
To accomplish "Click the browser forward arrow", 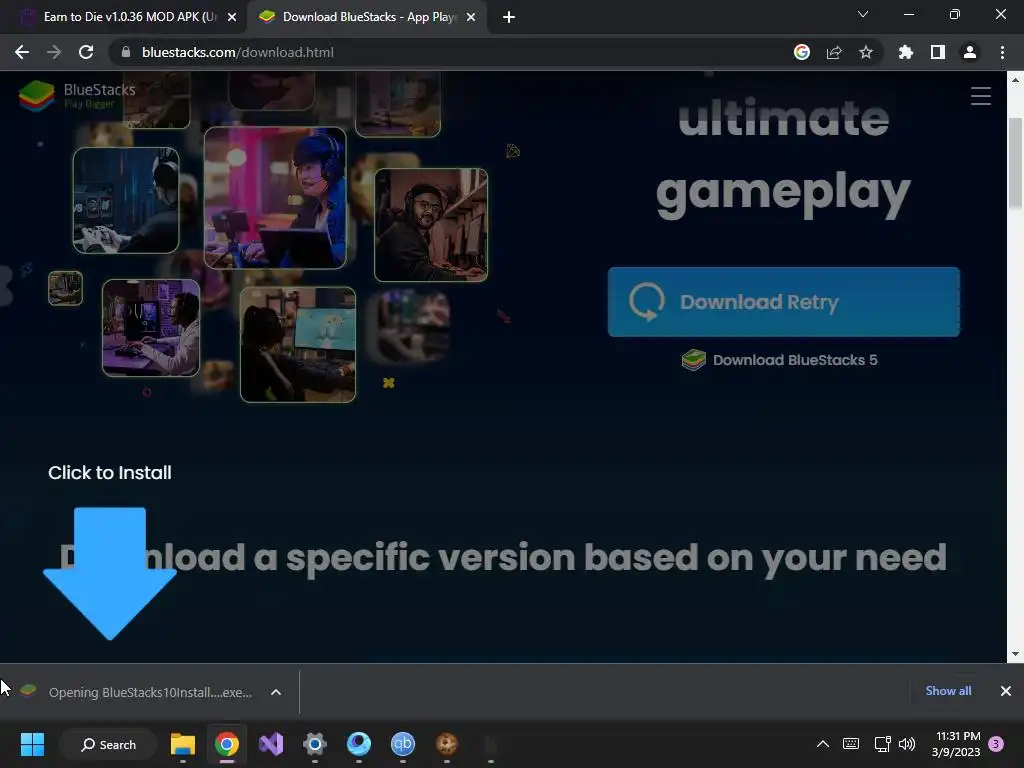I will (x=54, y=52).
